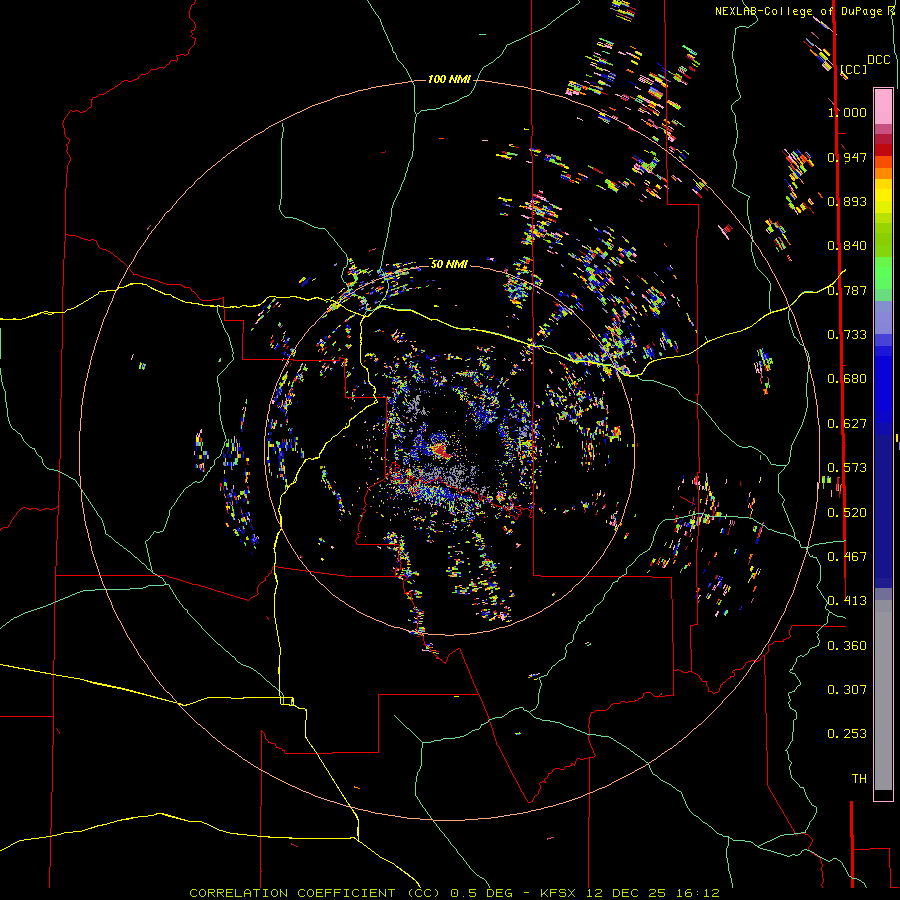Select the 0.840 scale value
Image resolution: width=900 pixels, height=900 pixels.
[847, 245]
